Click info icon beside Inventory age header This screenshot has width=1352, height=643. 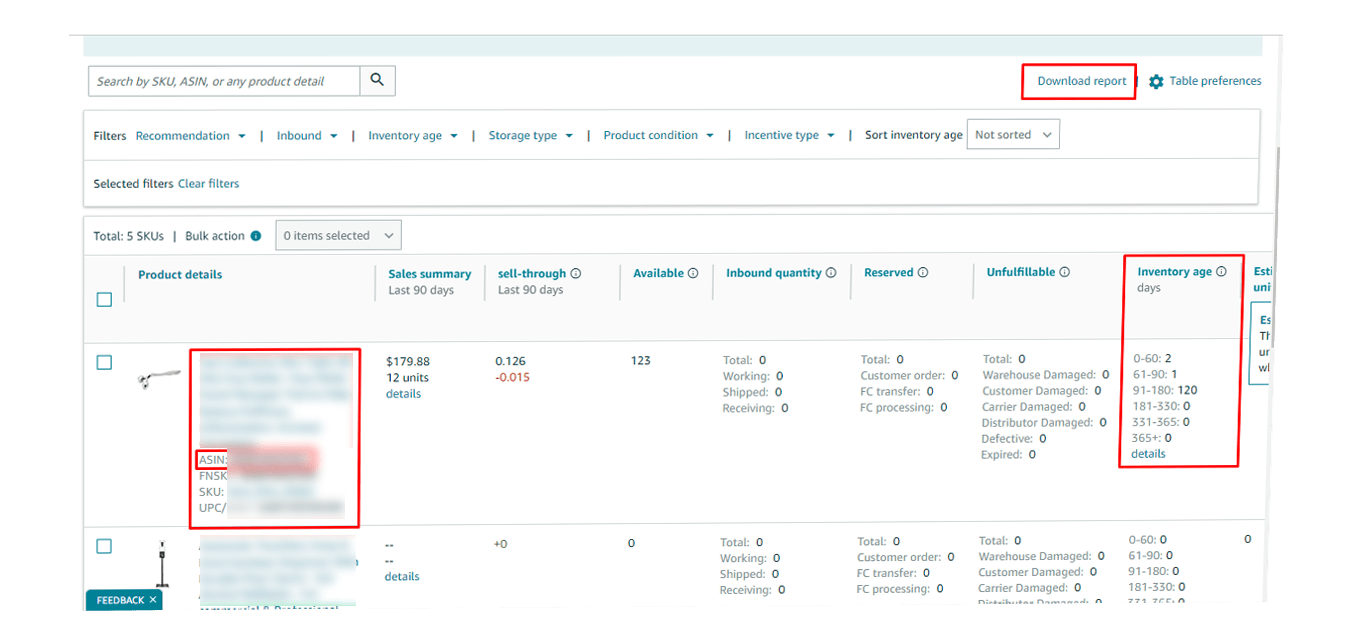tap(1221, 272)
